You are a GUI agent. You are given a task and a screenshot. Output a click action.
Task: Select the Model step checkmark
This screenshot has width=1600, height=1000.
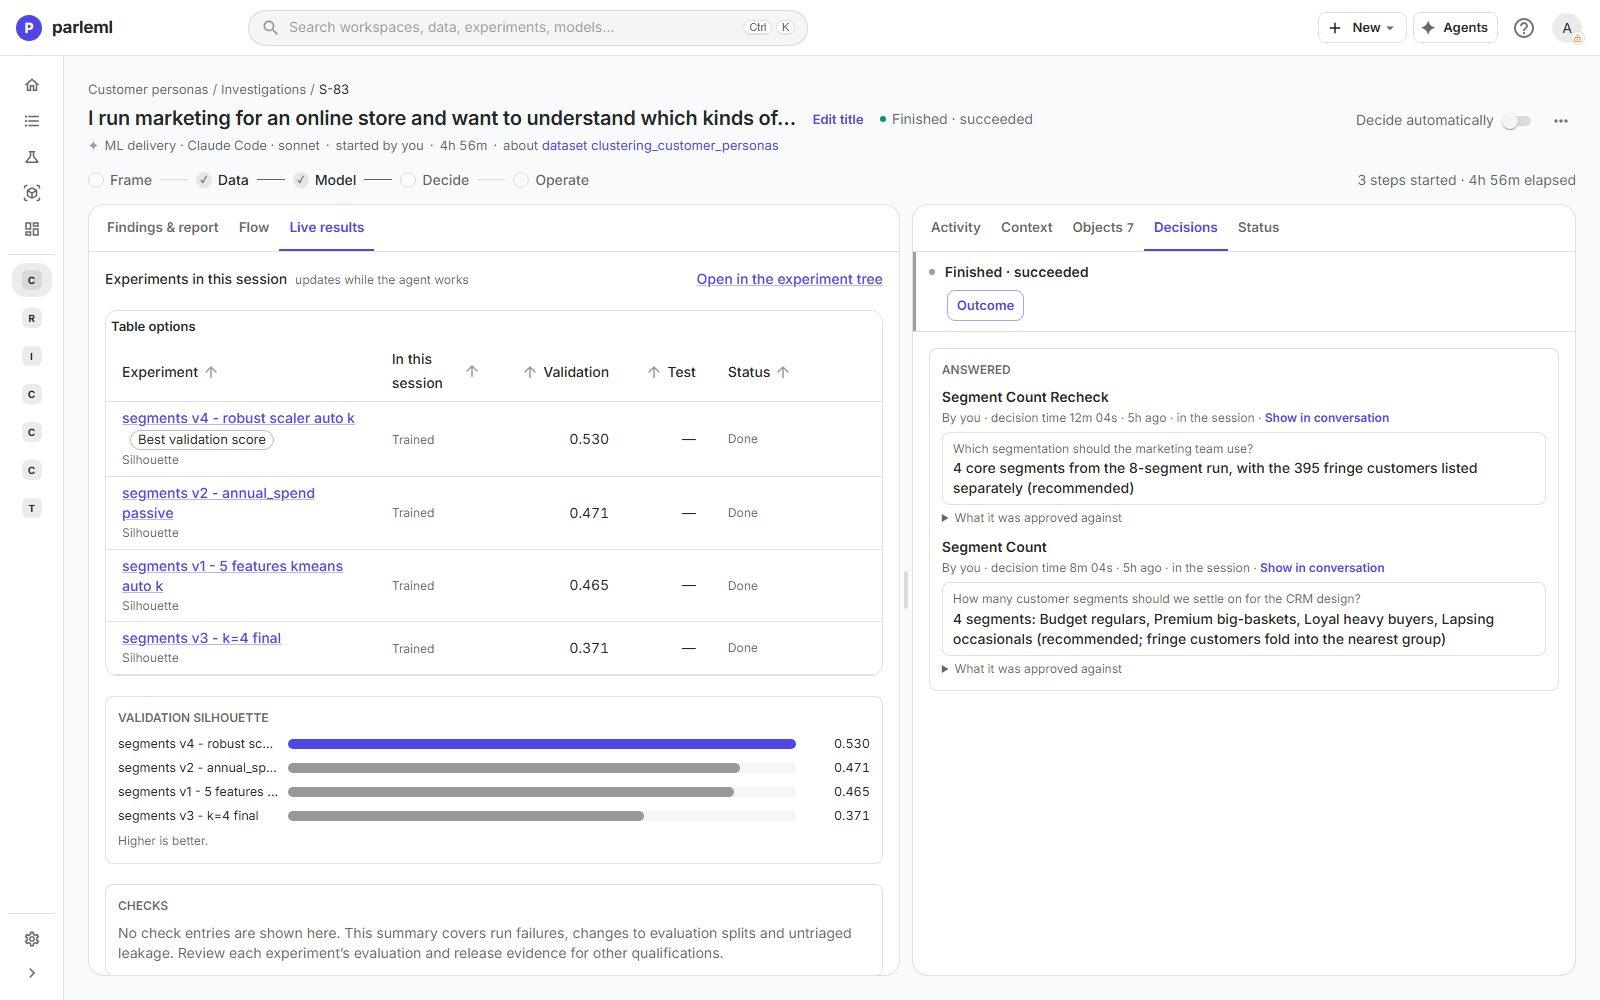[301, 180]
